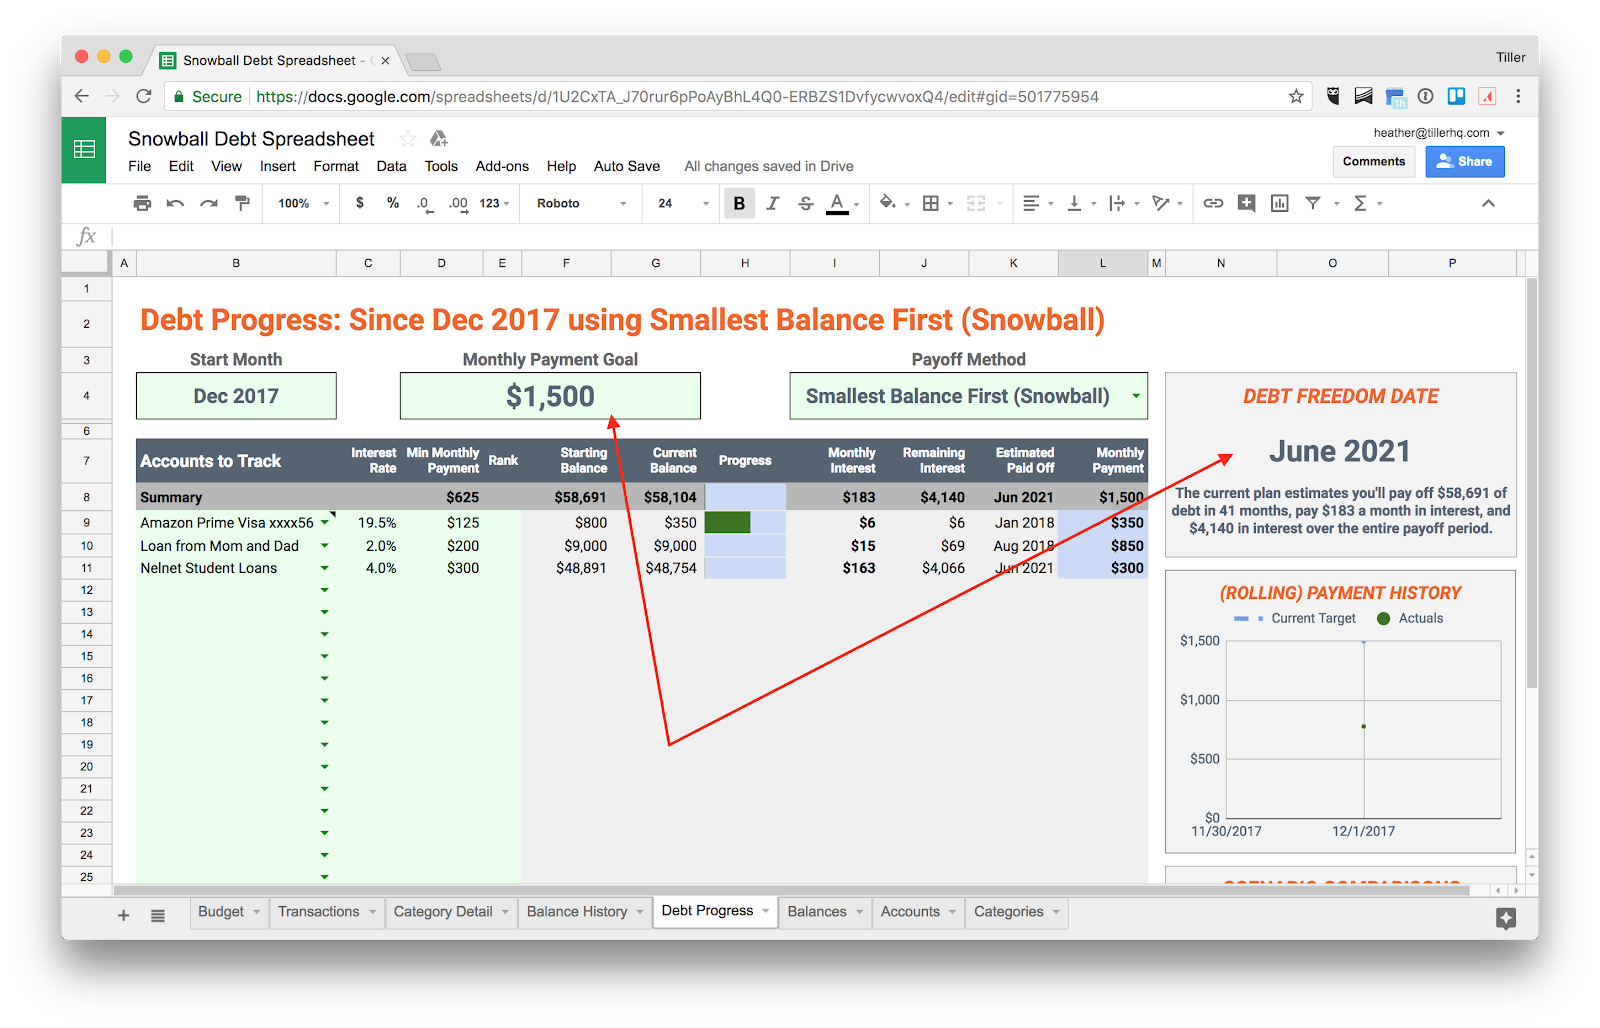Click the Amazon Prime Visa progress bar
The image size is (1600, 1028).
tap(744, 522)
